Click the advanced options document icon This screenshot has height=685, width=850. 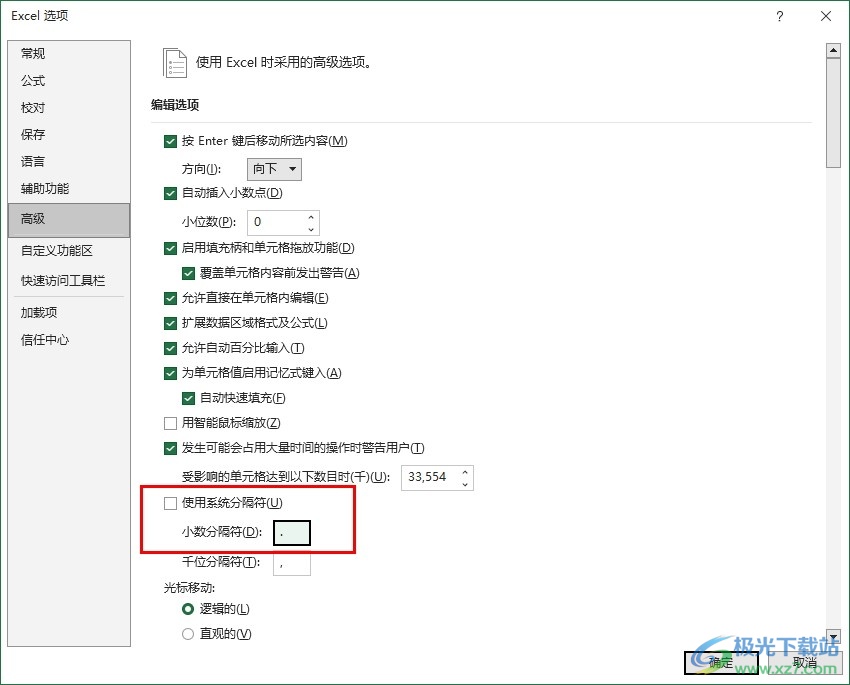coord(175,63)
